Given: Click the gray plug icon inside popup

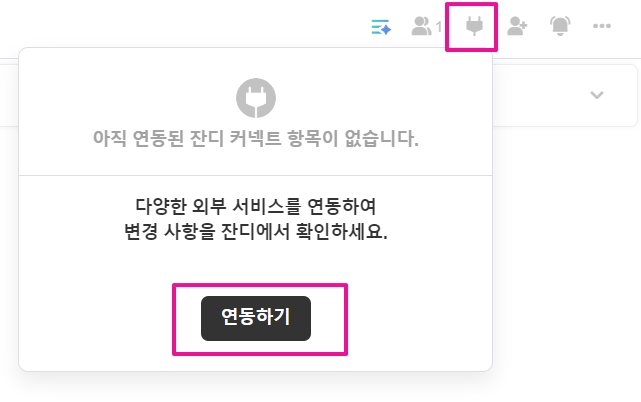Looking at the screenshot, I should tap(255, 98).
